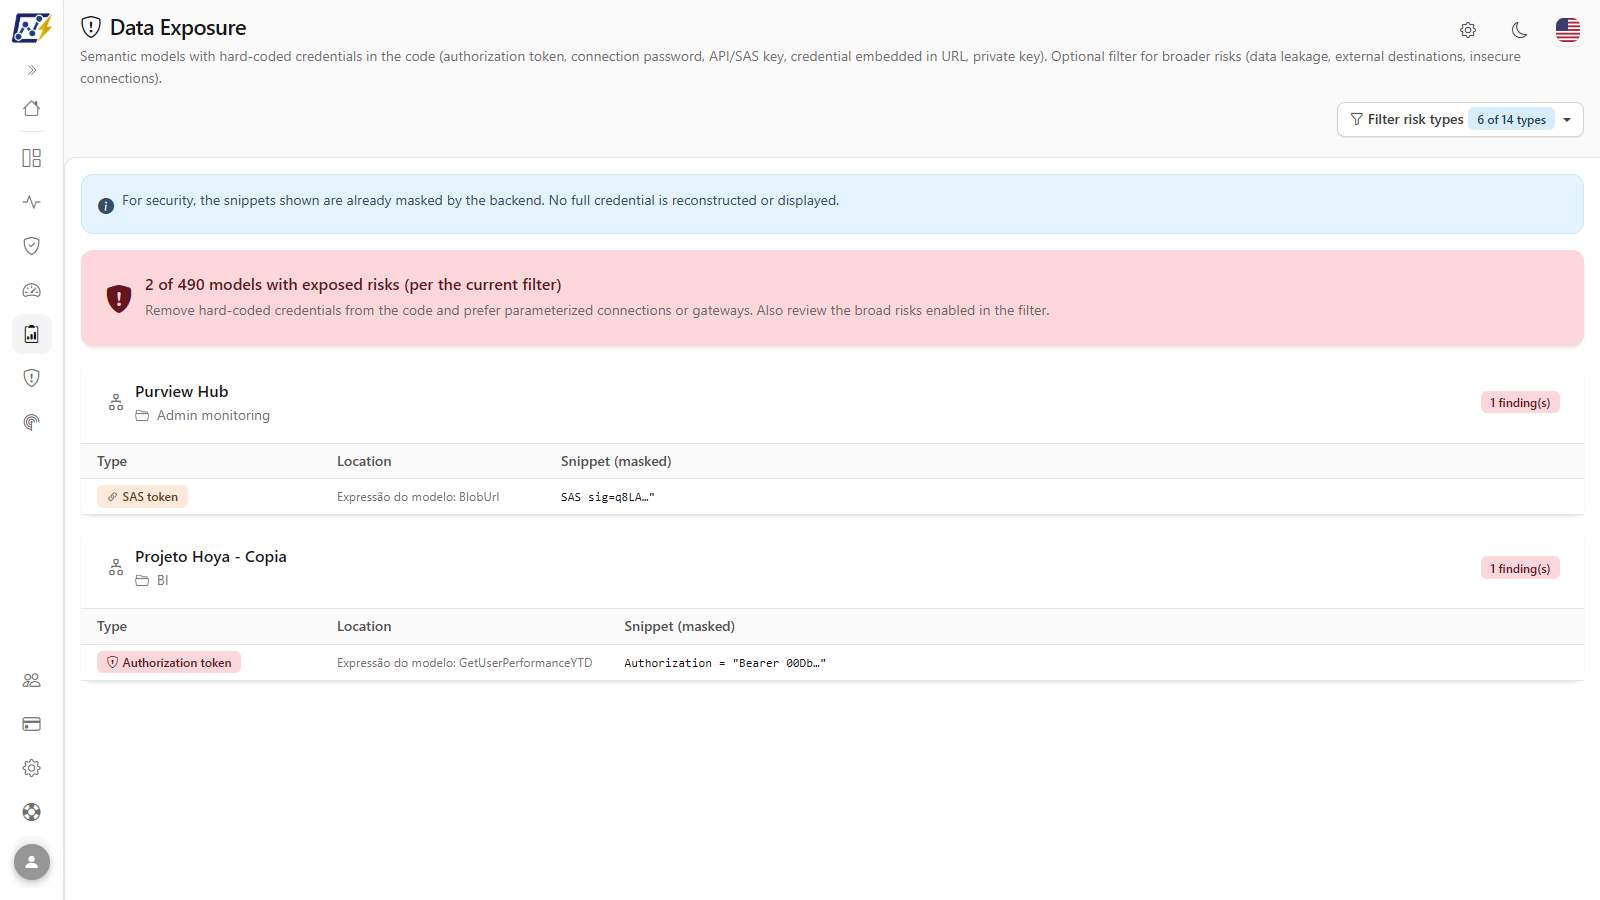The height and width of the screenshot is (900, 1600).
Task: Click the Projeto Hoya model hierarchy icon
Action: (116, 568)
